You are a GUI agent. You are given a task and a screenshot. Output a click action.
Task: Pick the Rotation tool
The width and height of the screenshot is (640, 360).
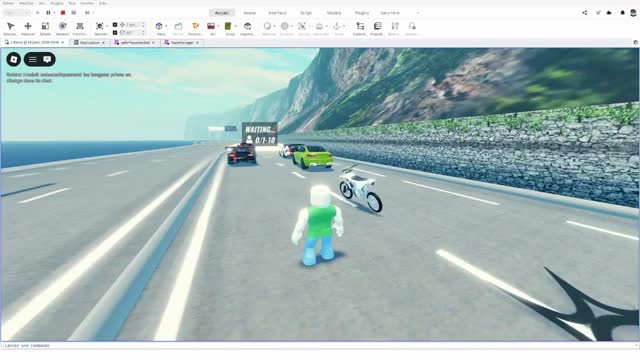pos(62,27)
